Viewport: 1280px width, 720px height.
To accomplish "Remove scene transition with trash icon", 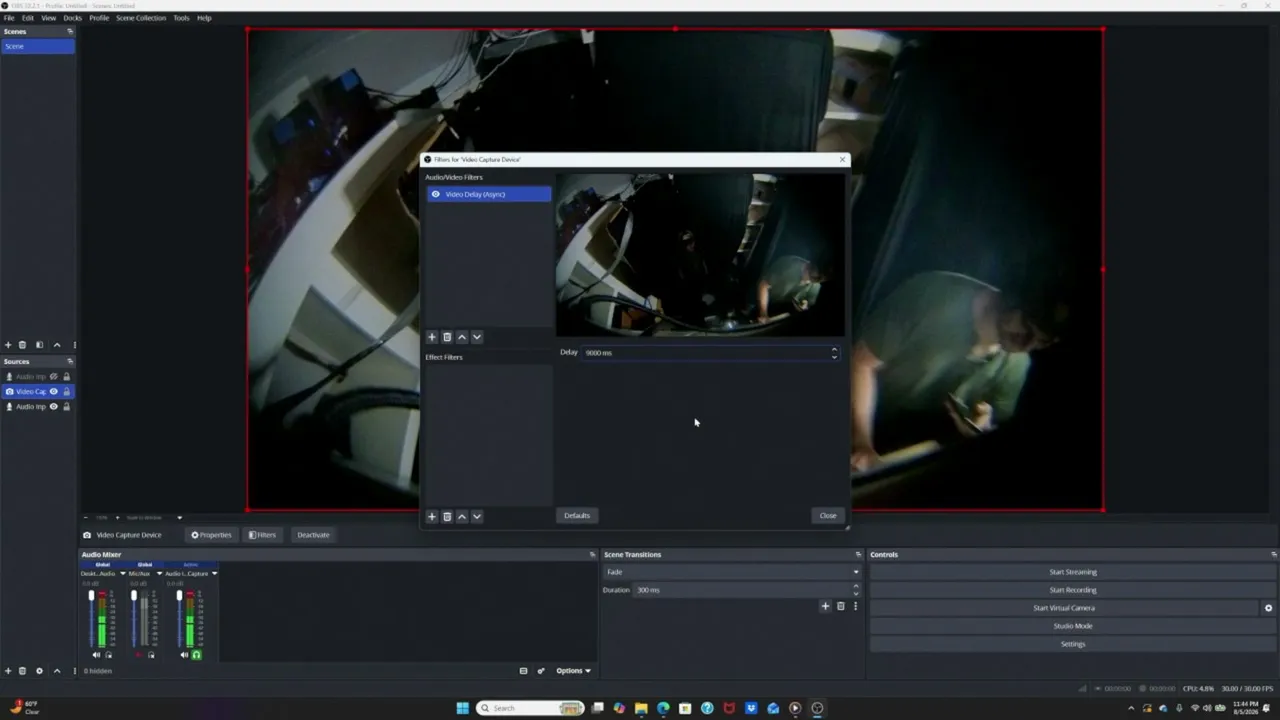I will [x=840, y=606].
